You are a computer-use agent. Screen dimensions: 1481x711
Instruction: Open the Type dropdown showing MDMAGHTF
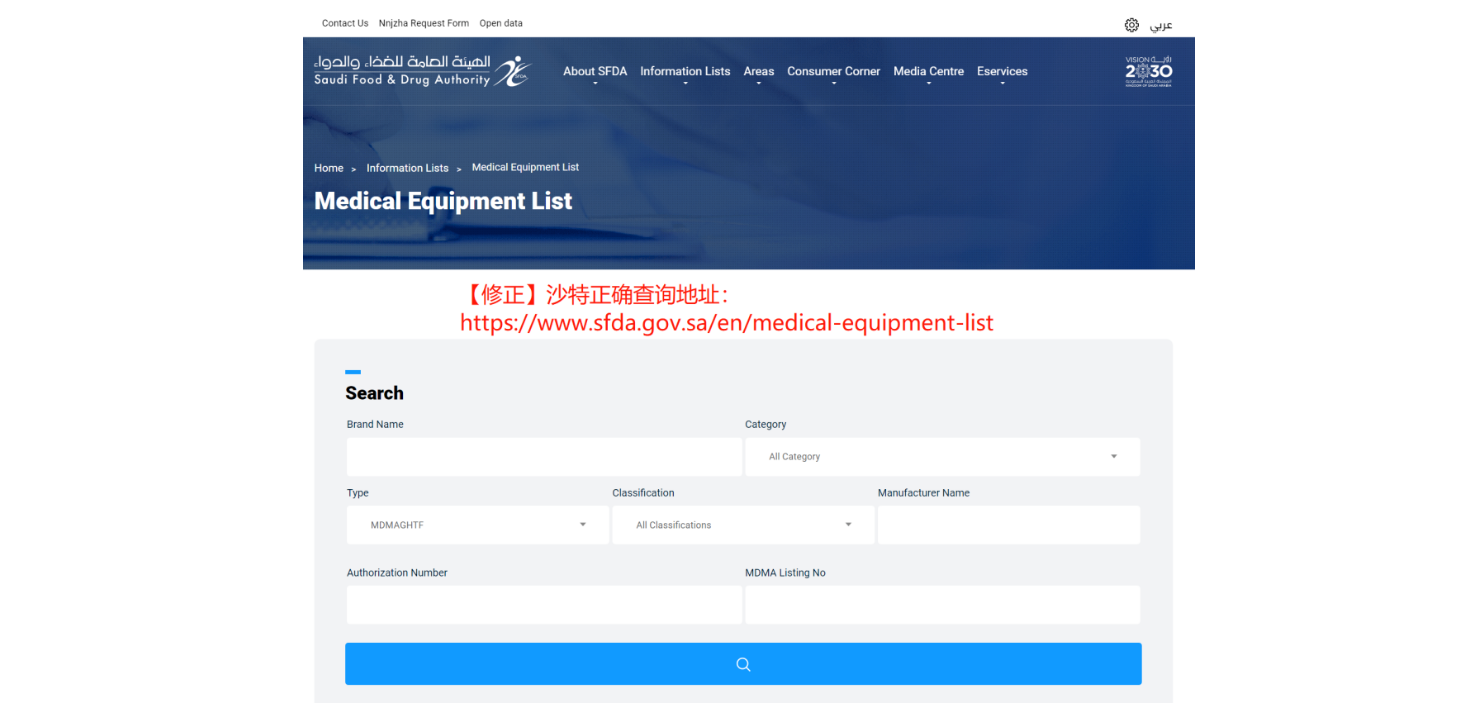[477, 525]
